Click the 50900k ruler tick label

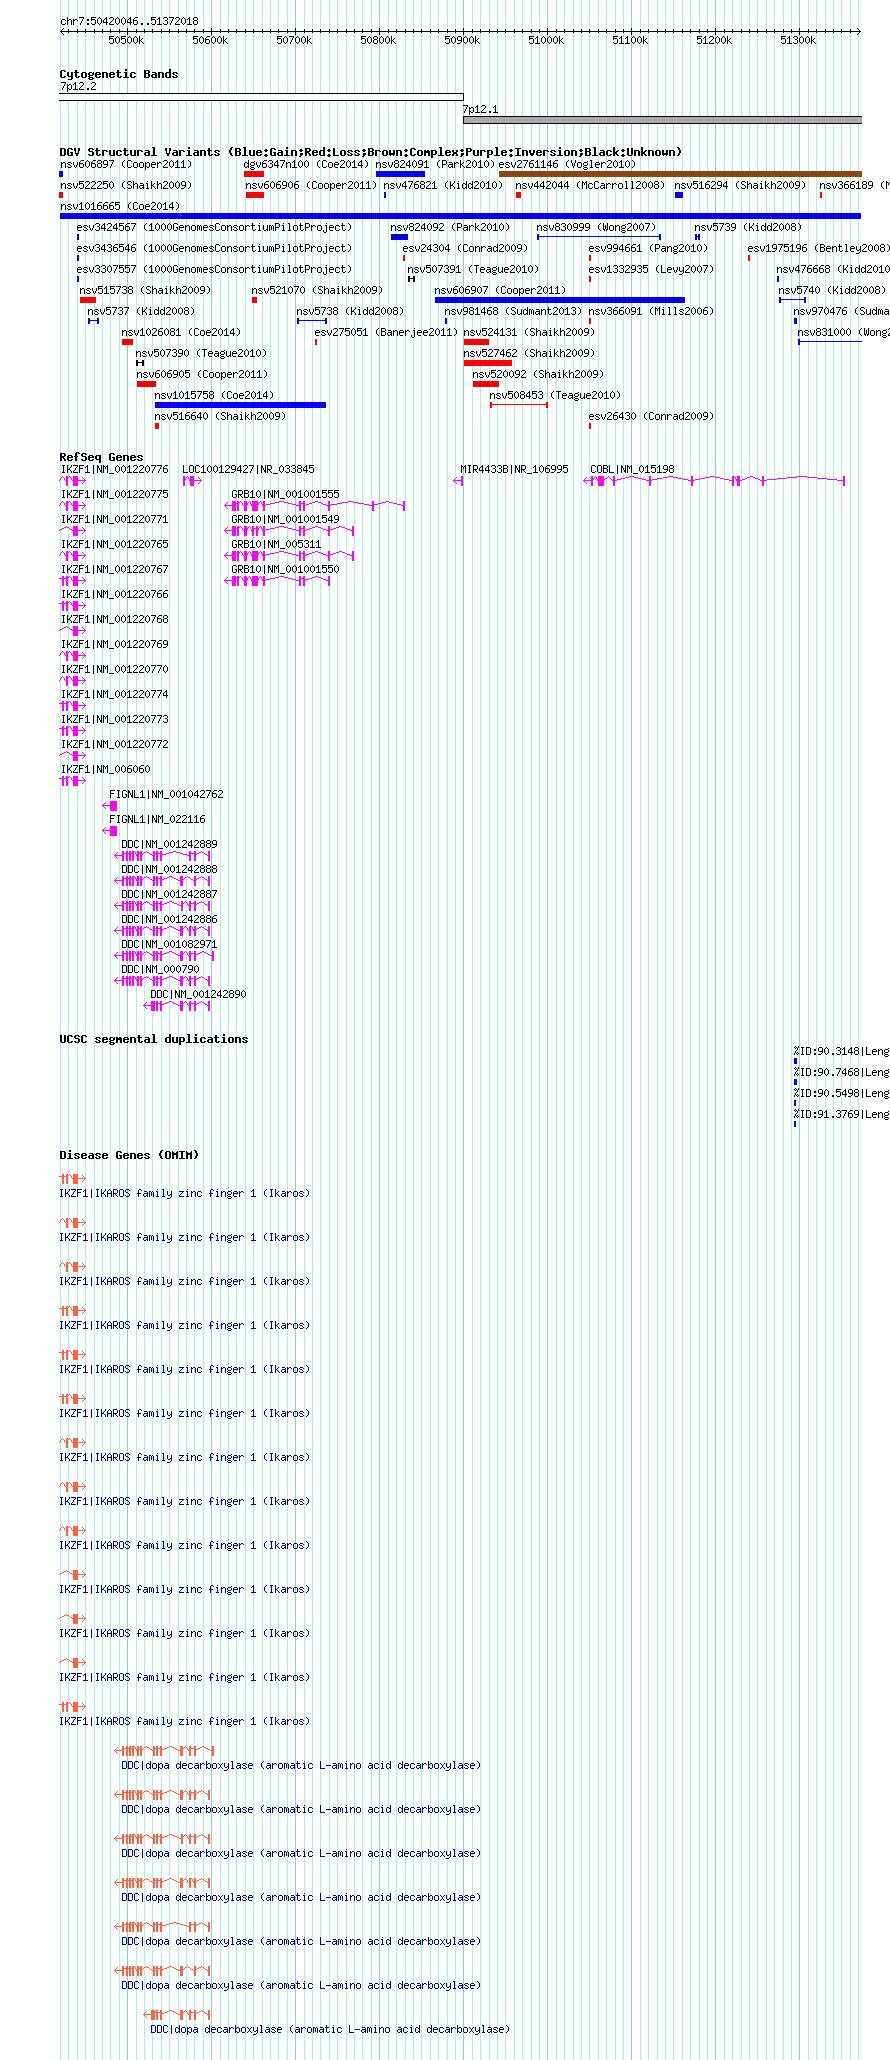click(x=462, y=40)
